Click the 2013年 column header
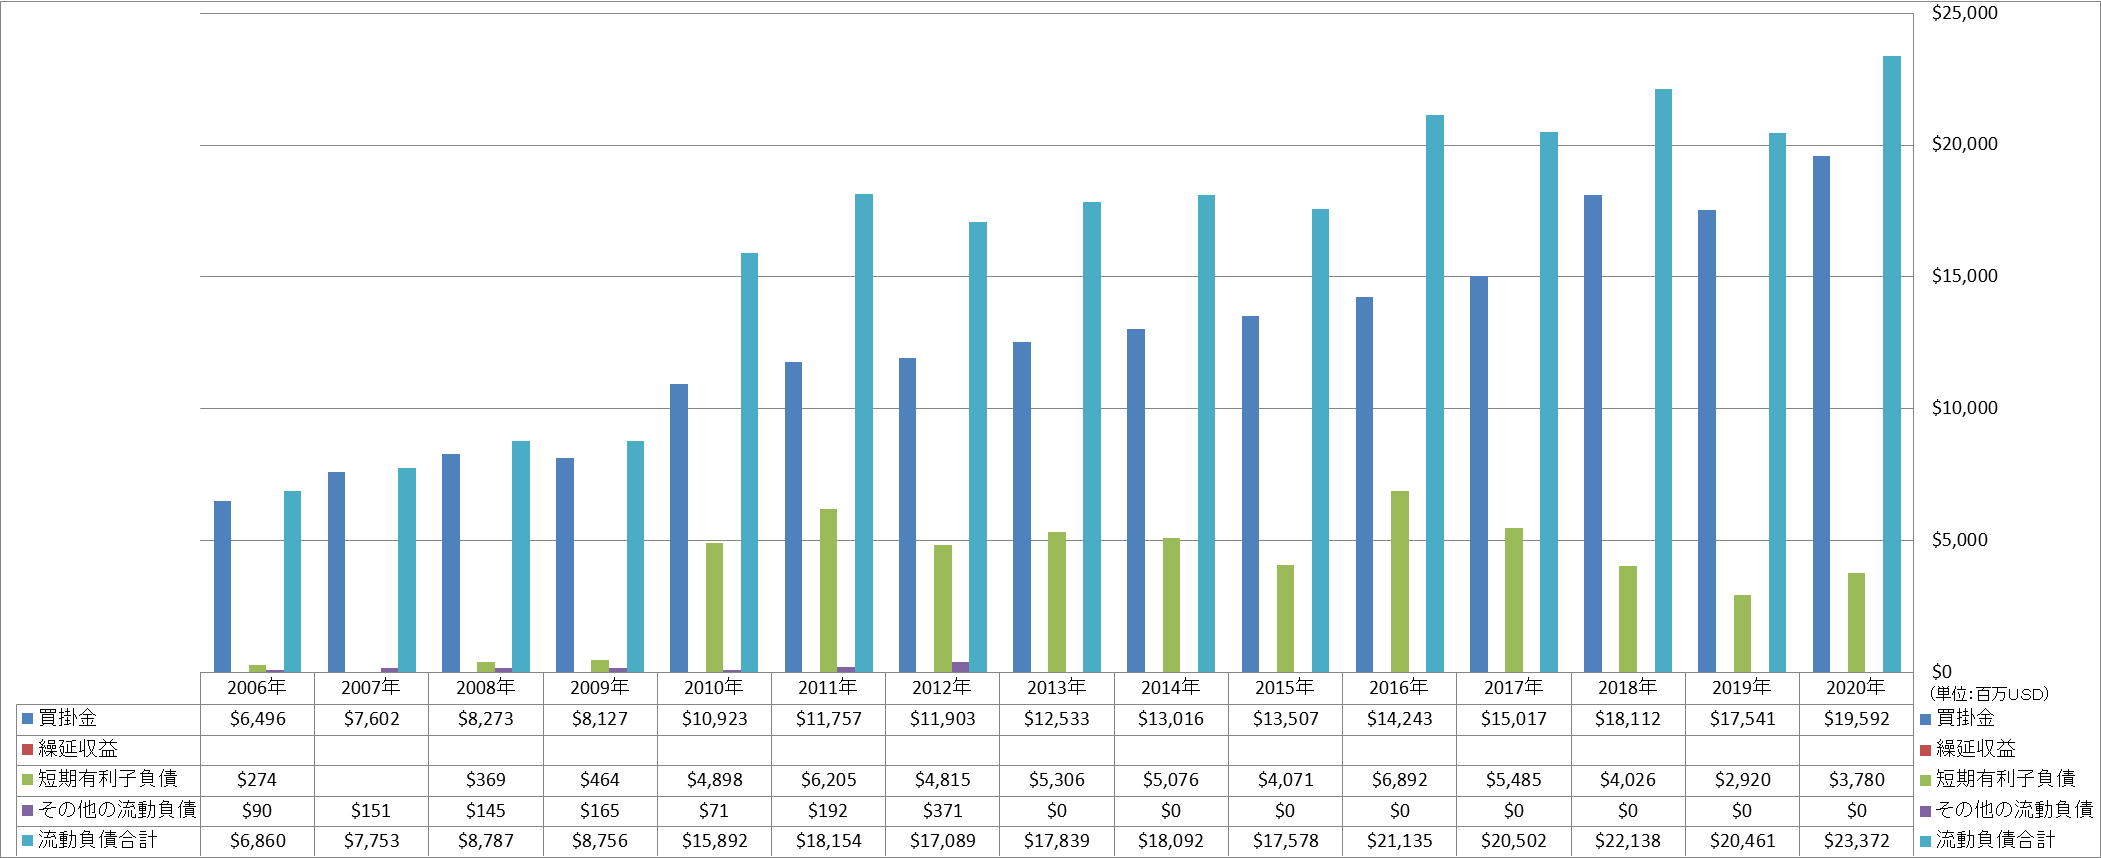This screenshot has width=2101, height=858. (x=1057, y=688)
